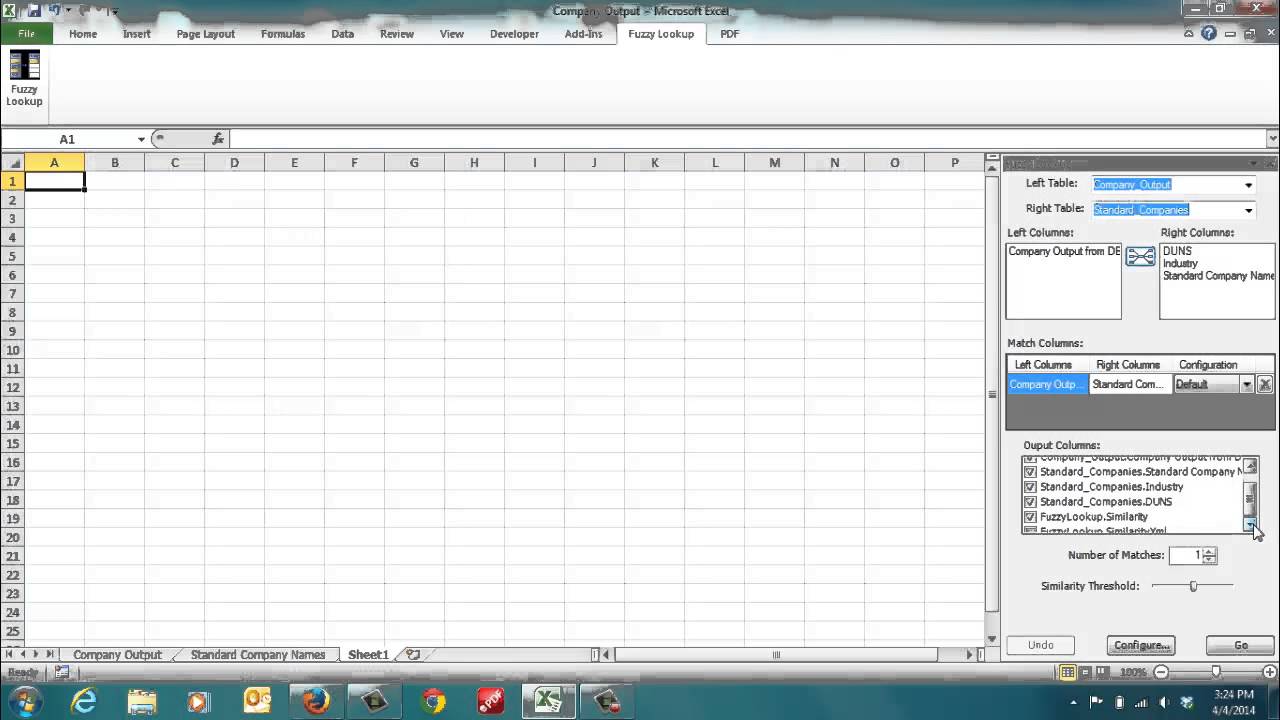Click the join columns icon between lists
The image size is (1280, 720).
pos(1140,257)
